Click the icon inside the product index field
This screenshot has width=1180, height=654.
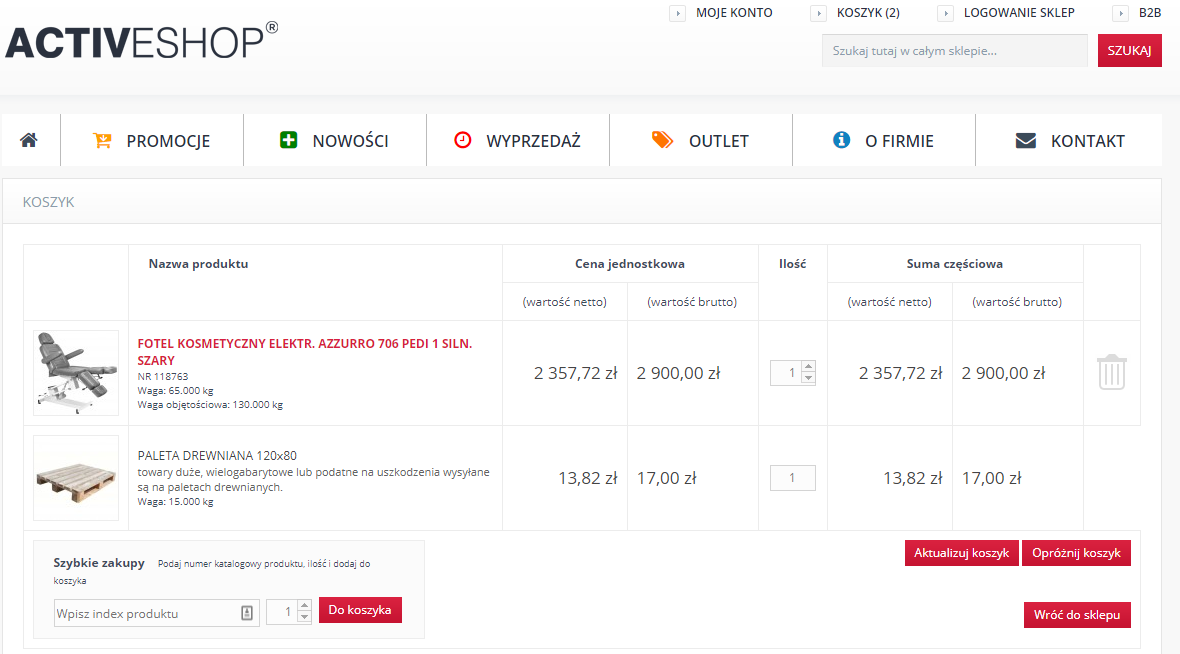click(x=247, y=613)
